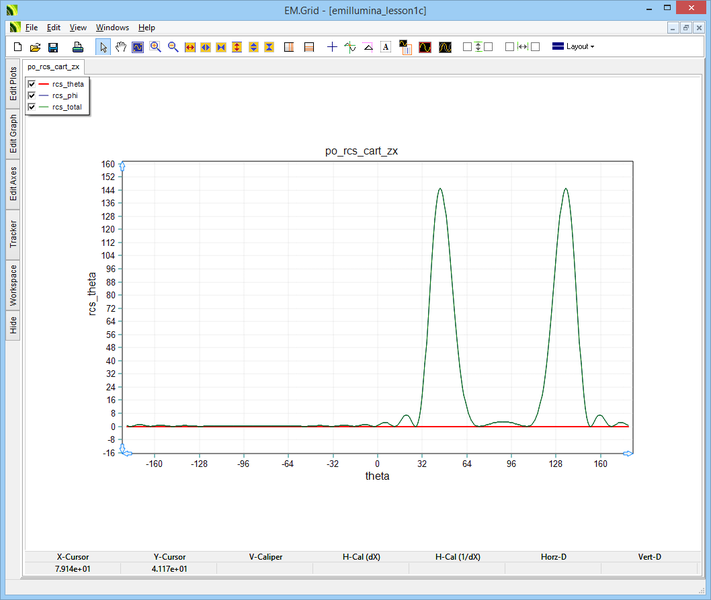Switch to the po_rcs_cart_zx tab

point(54,66)
